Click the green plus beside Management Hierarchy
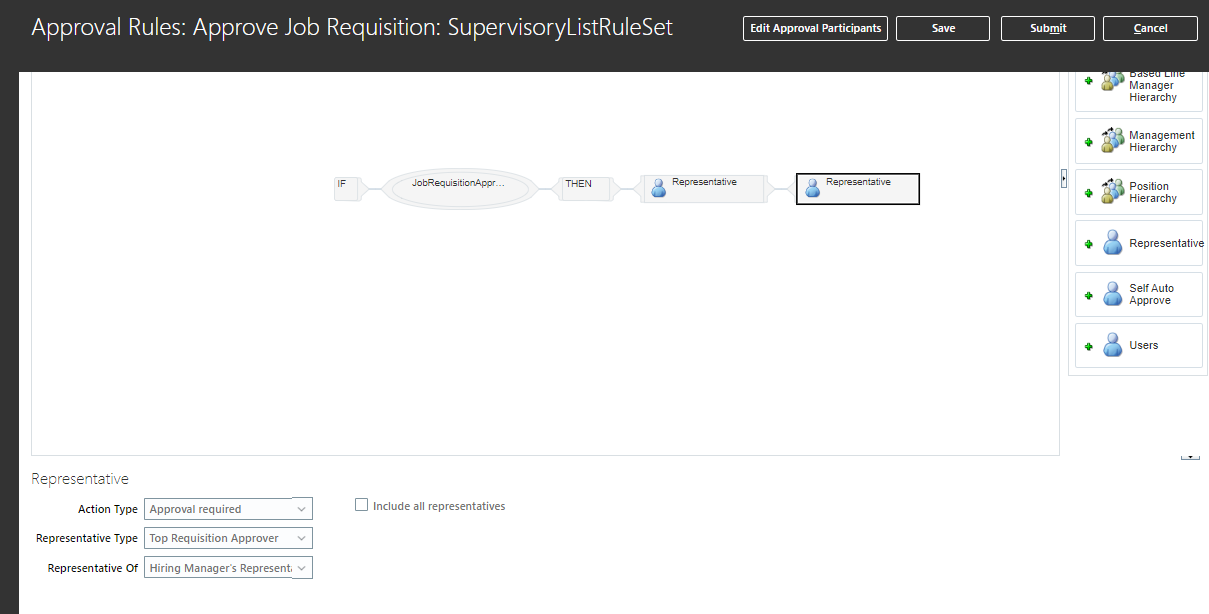The width and height of the screenshot is (1209, 614). [1088, 140]
